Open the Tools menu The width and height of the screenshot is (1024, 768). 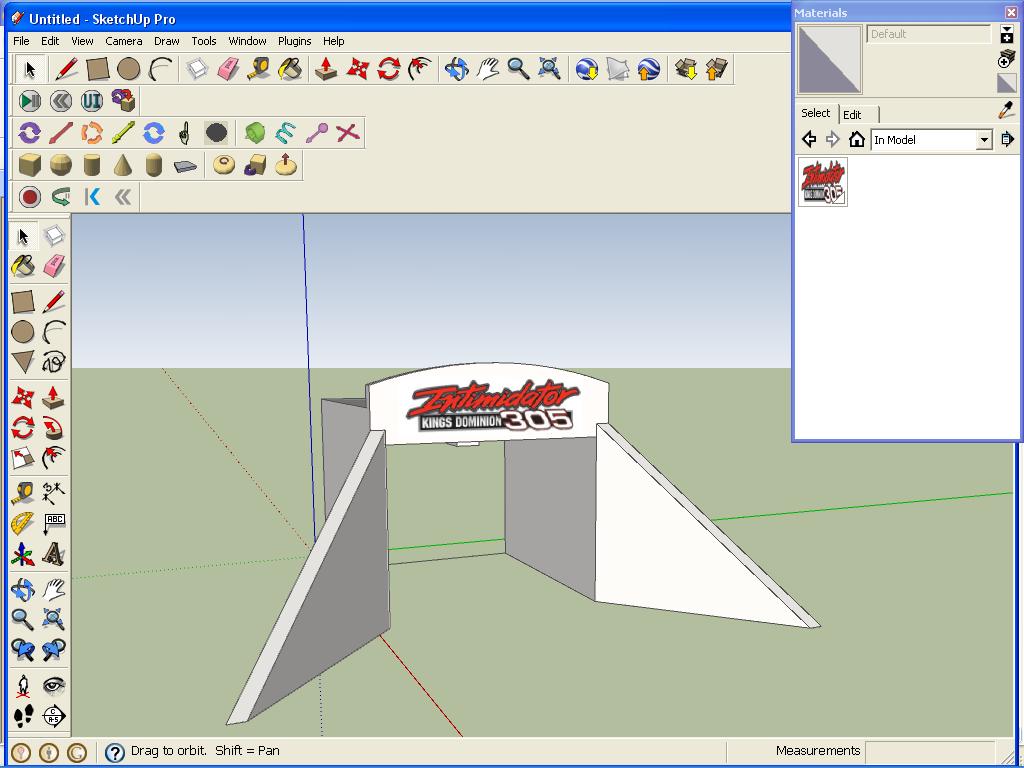[x=204, y=40]
